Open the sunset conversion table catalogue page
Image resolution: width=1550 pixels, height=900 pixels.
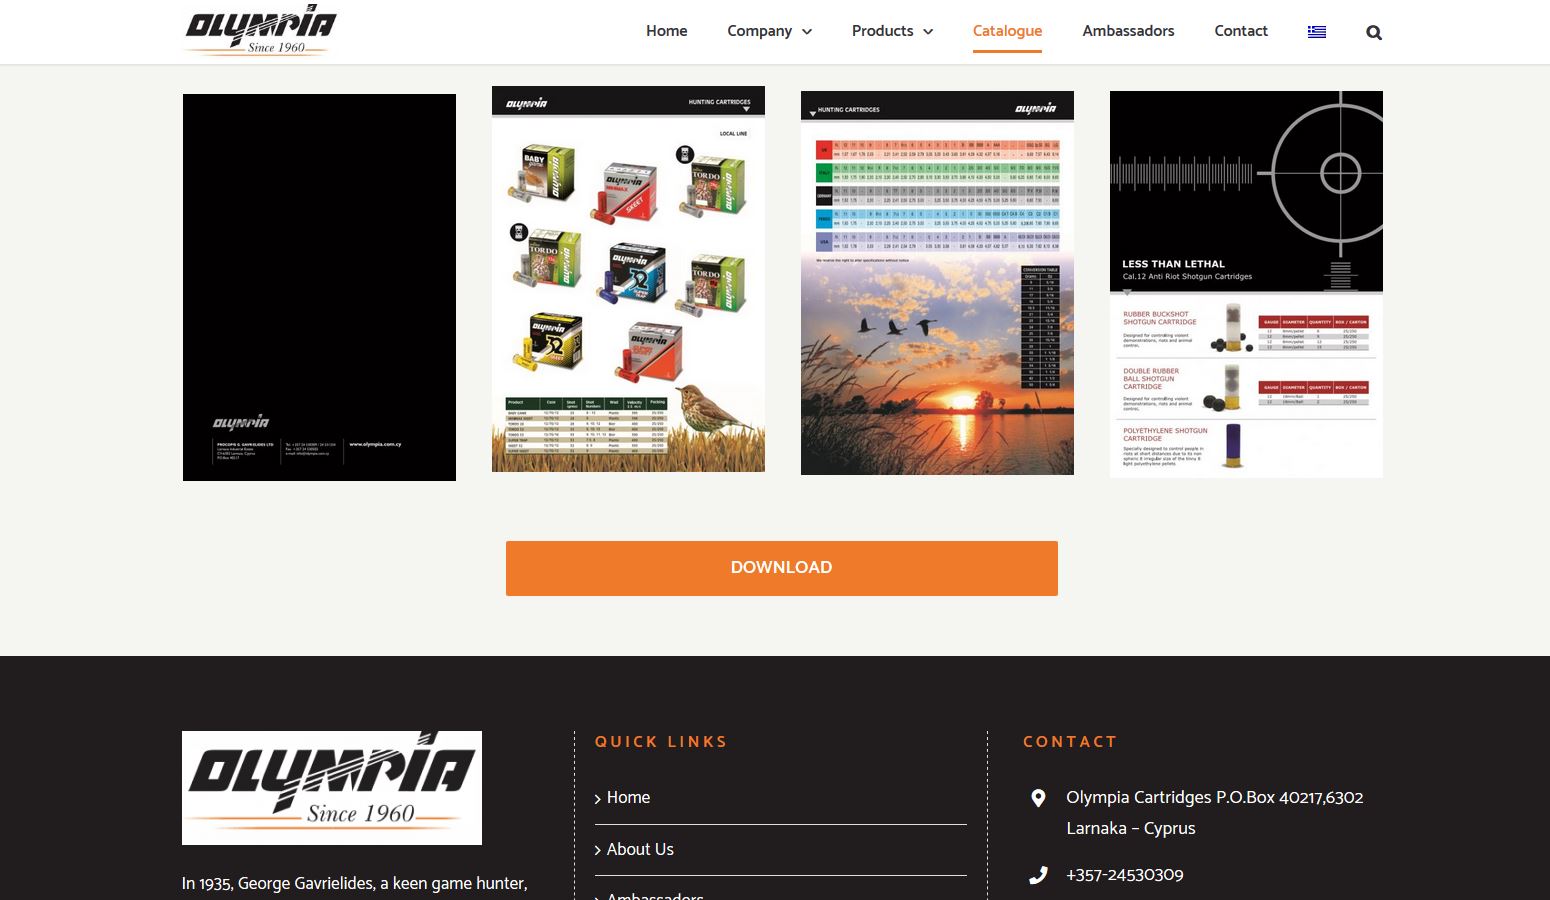[937, 283]
